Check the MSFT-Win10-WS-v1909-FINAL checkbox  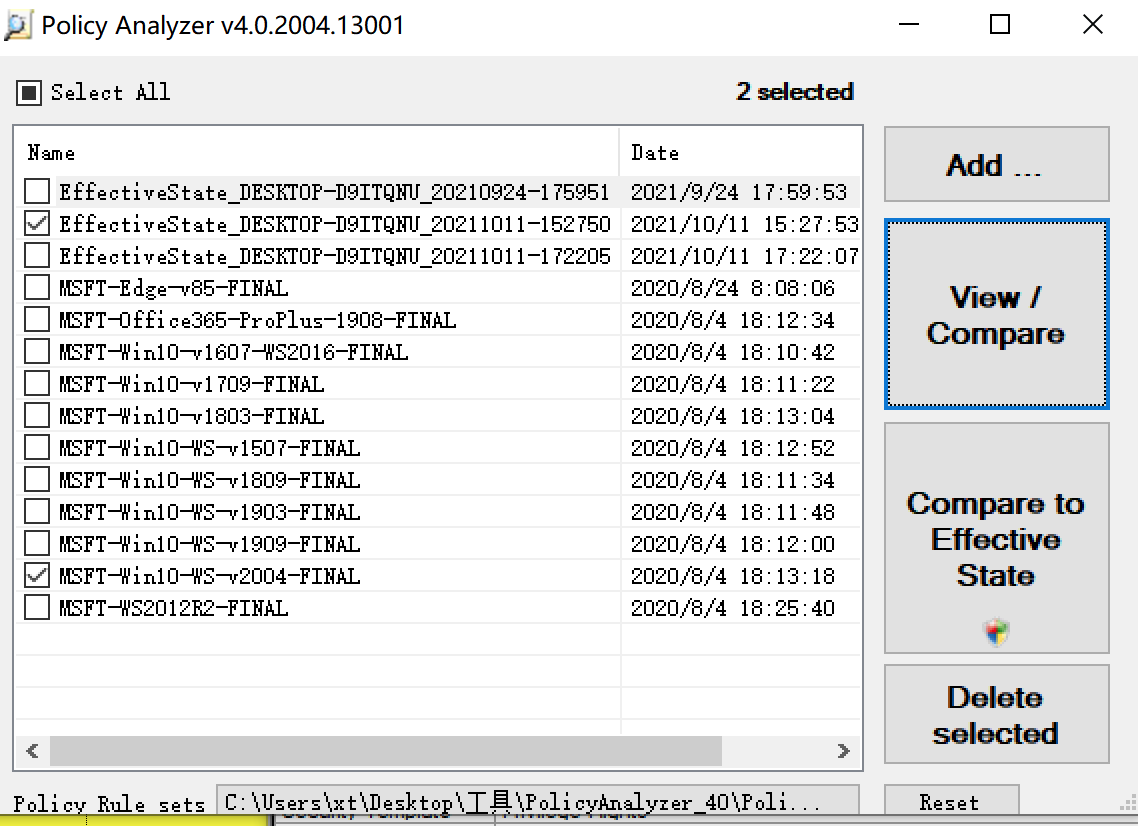36,543
